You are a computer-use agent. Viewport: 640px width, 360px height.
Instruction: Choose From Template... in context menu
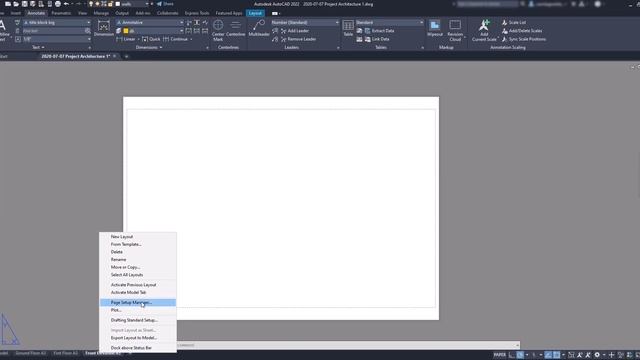tap(138, 244)
